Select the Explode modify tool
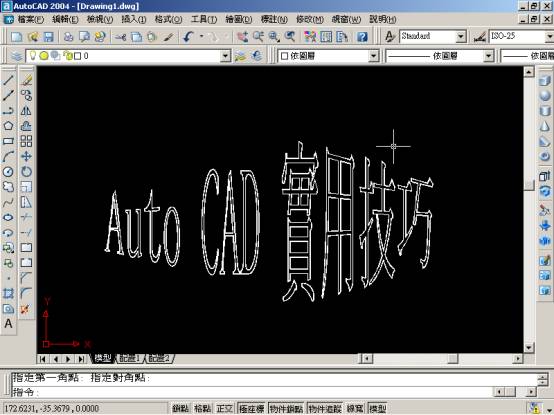This screenshot has width=554, height=415. (x=25, y=309)
